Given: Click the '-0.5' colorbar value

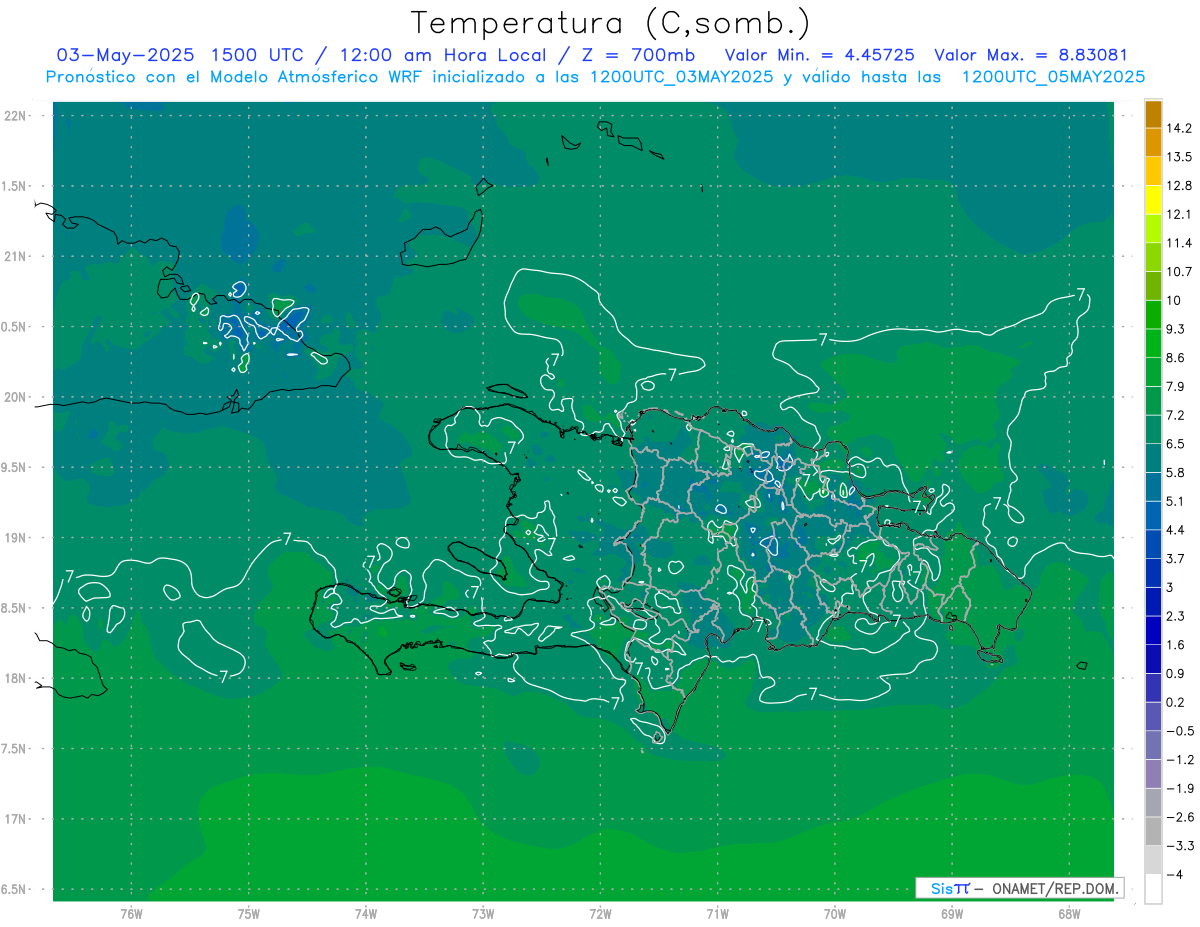Looking at the screenshot, I should pyautogui.click(x=1180, y=731).
